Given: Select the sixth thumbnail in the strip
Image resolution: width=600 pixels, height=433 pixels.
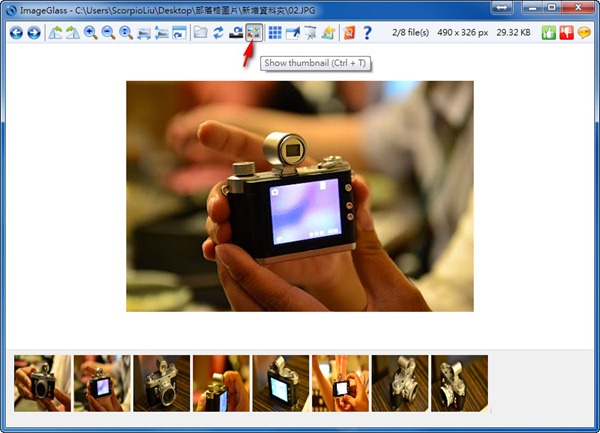Looking at the screenshot, I should 341,383.
